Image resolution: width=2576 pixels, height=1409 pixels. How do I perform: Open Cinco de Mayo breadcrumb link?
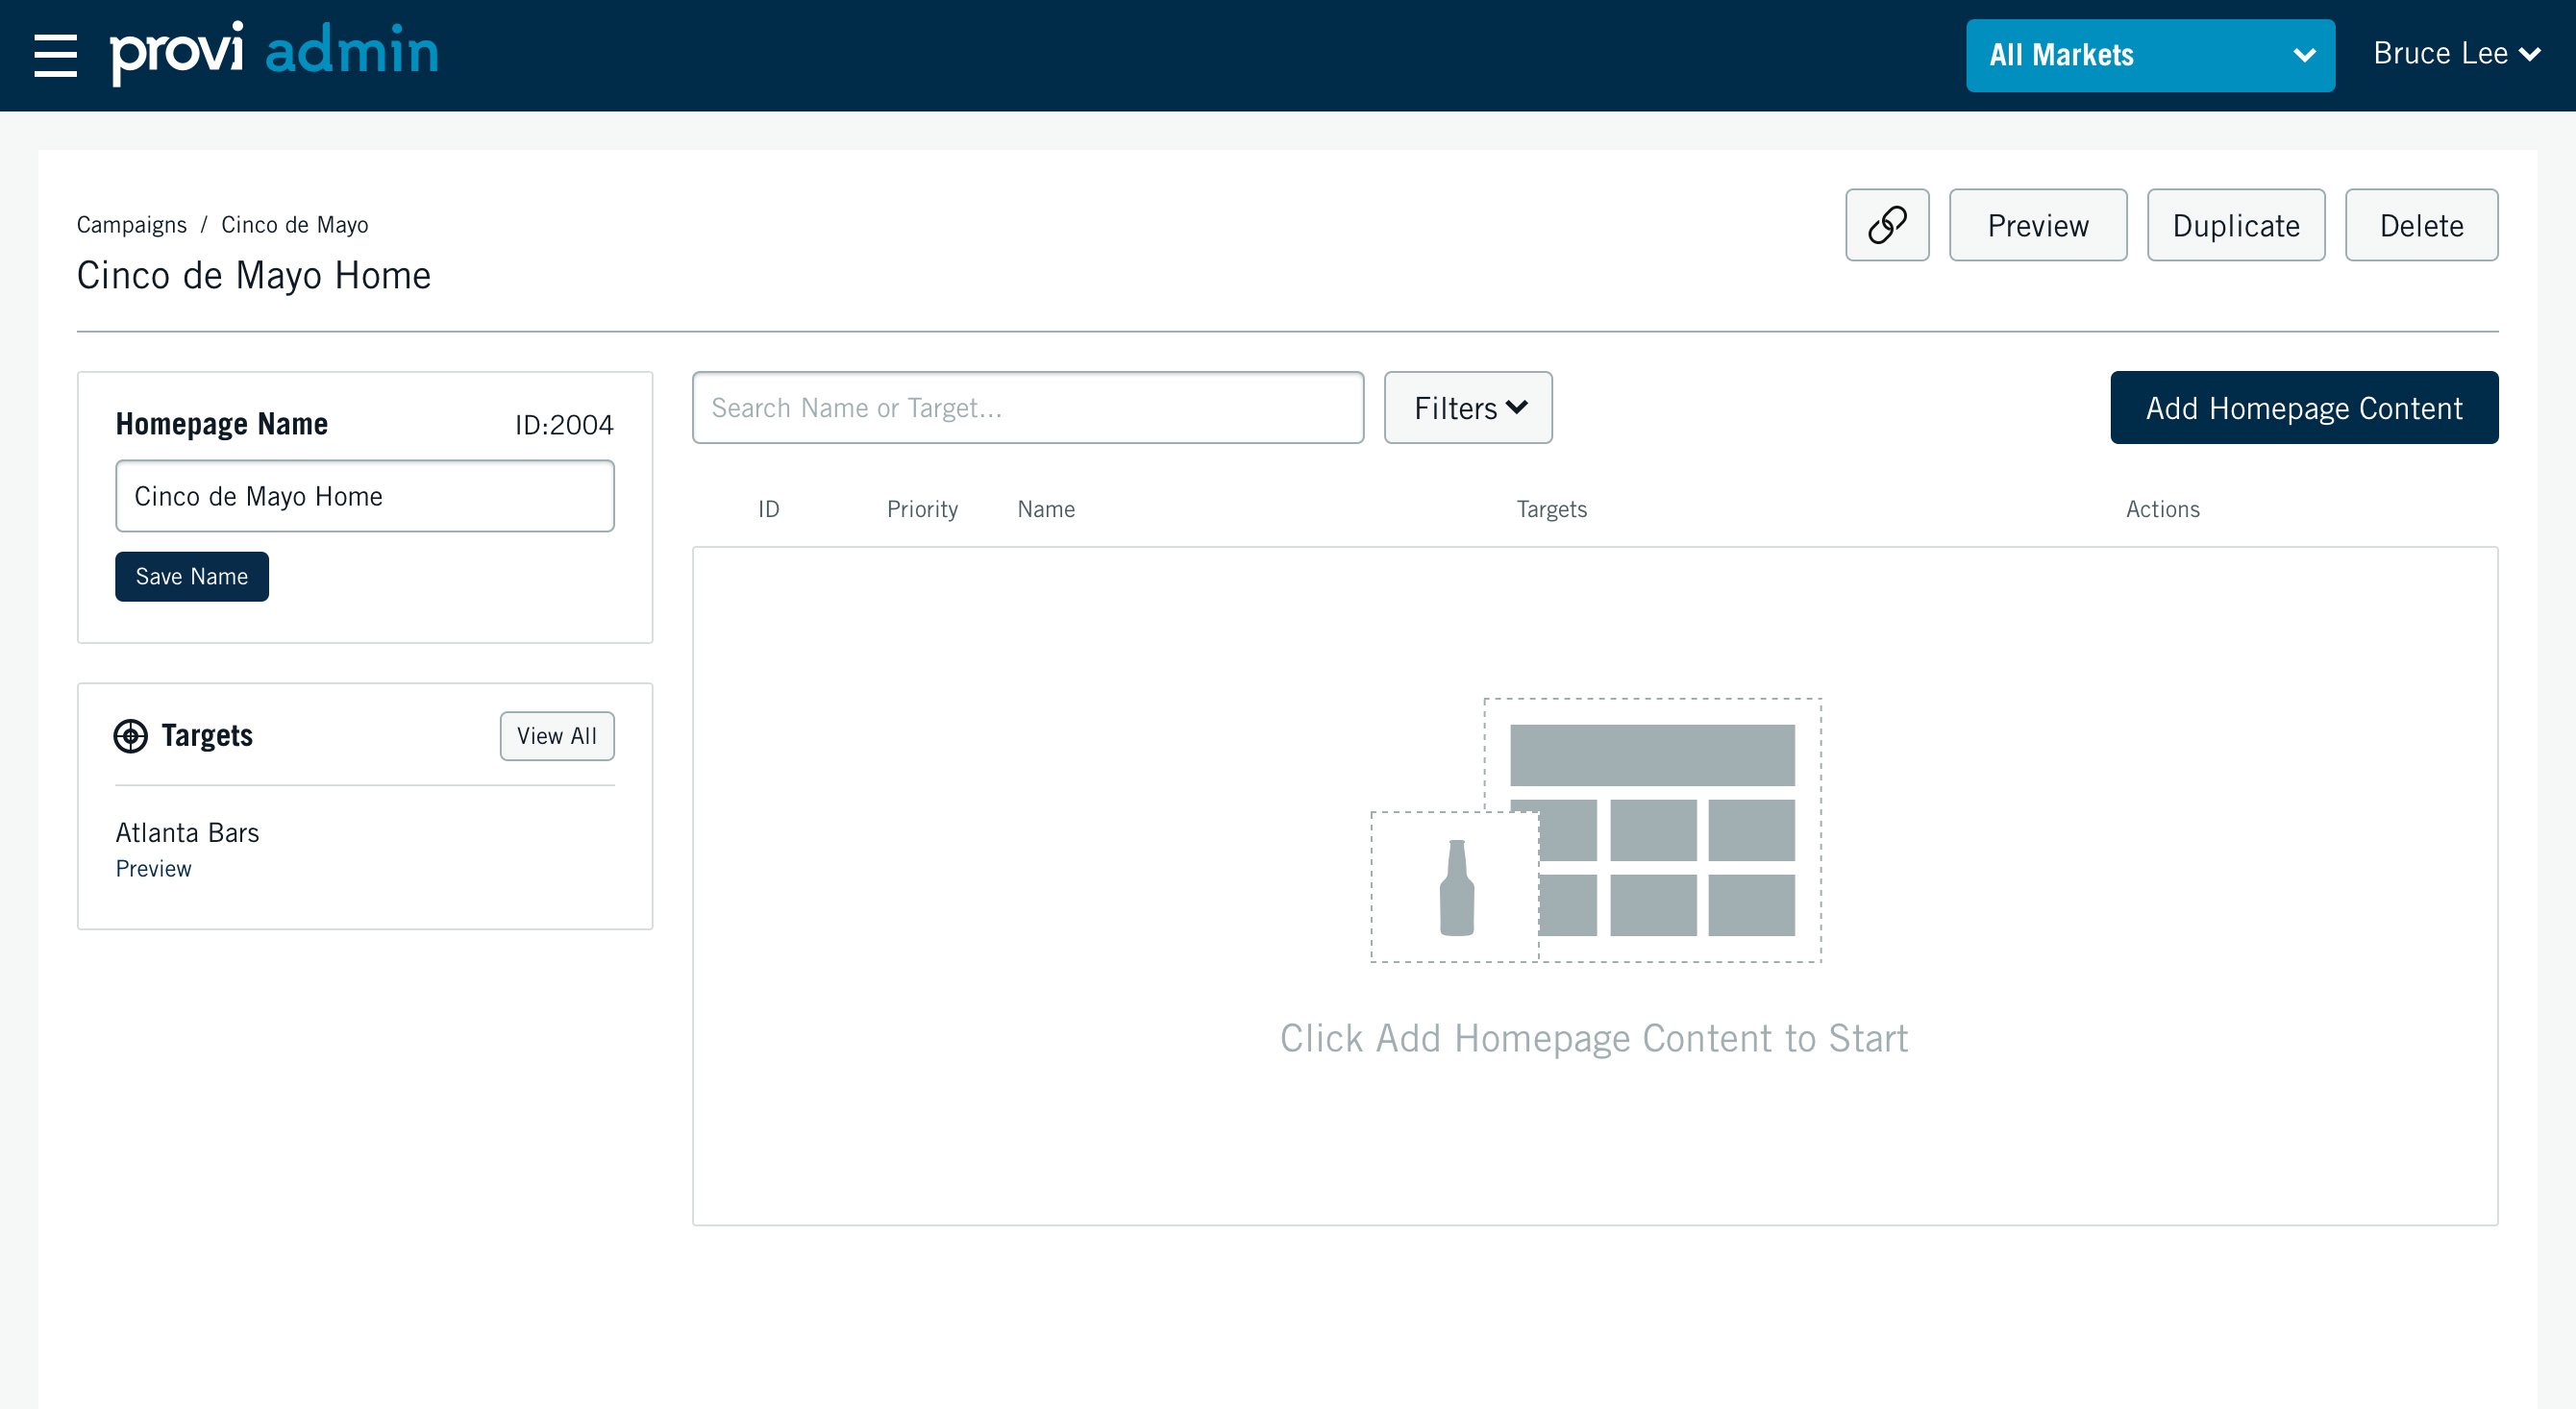coord(295,225)
